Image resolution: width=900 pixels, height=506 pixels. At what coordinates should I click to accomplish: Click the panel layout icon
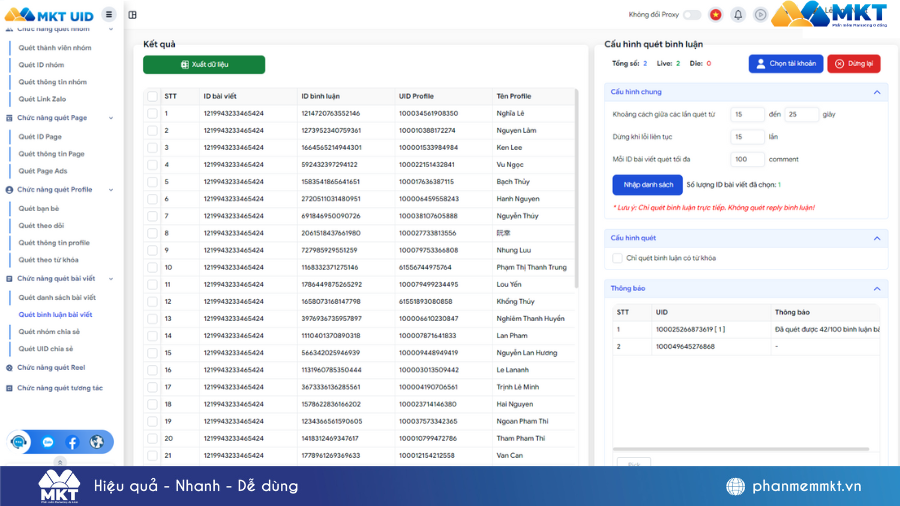[133, 15]
